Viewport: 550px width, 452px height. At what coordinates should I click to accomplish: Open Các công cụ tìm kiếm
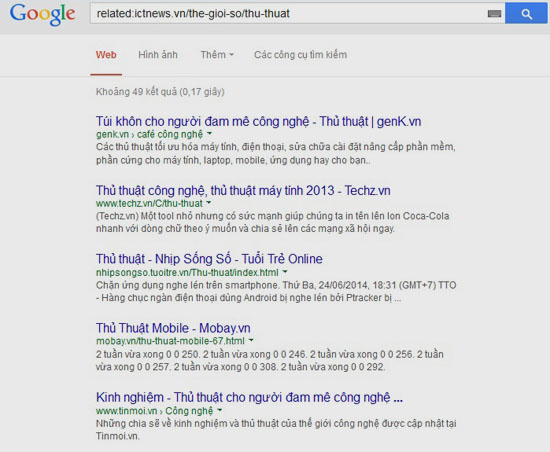[x=301, y=55]
